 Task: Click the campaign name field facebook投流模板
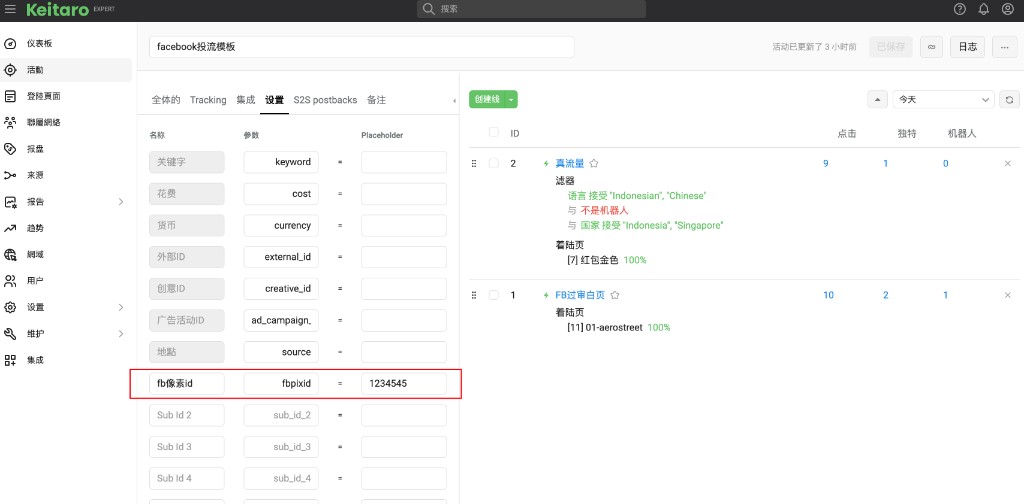point(362,47)
